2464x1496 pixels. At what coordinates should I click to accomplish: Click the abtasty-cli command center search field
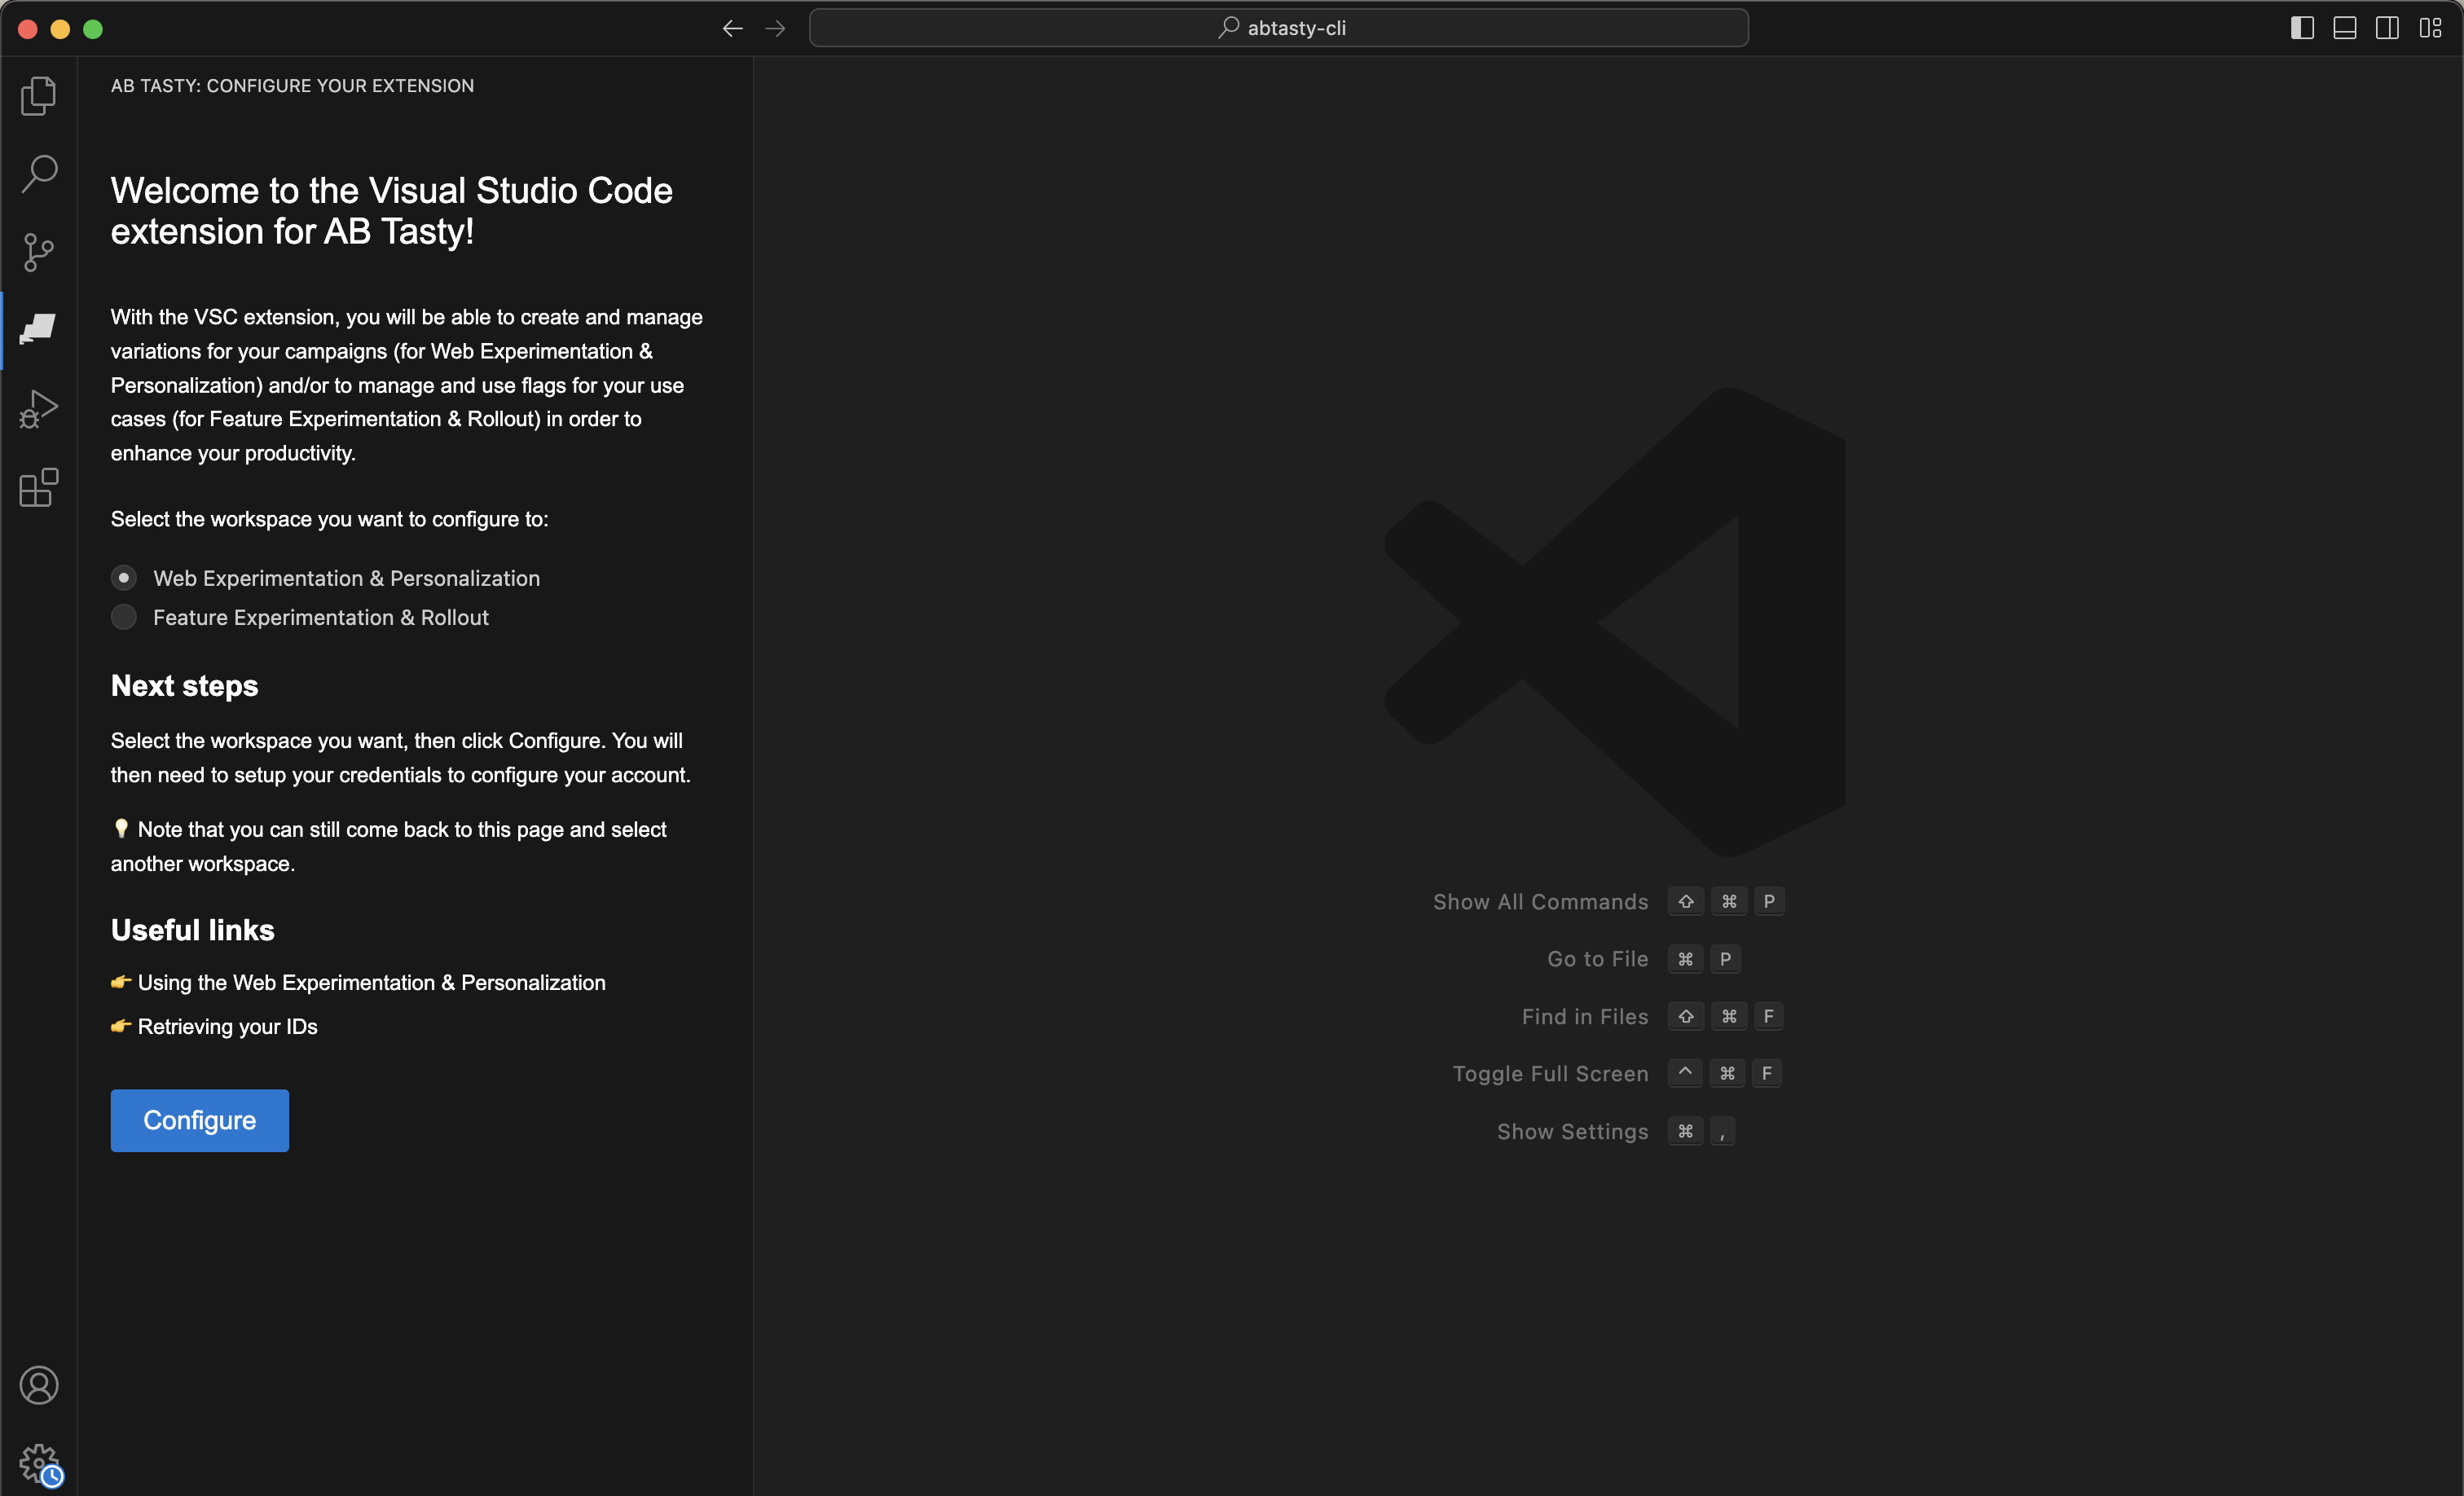(x=1279, y=28)
